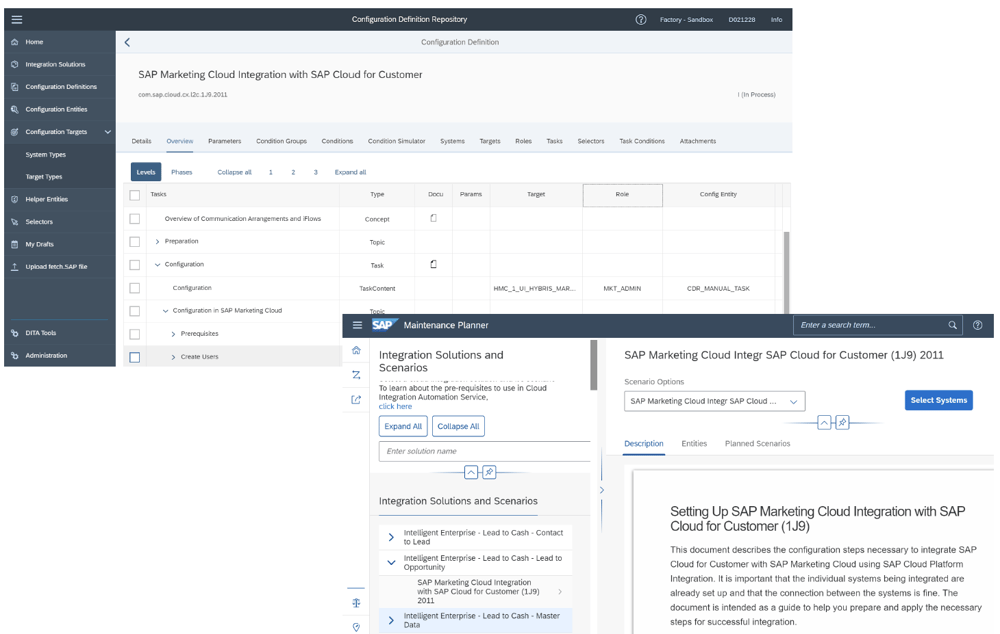The width and height of the screenshot is (1000, 634).
Task: Check the Configuration in SAP Marketing Cloud checkbox
Action: click(135, 311)
